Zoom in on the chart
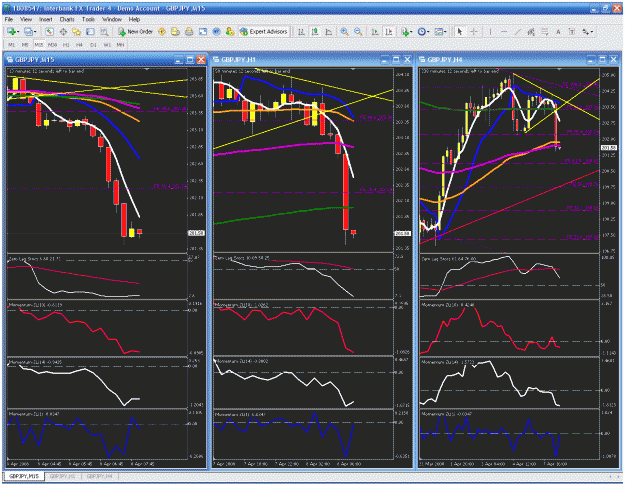 tap(344, 31)
